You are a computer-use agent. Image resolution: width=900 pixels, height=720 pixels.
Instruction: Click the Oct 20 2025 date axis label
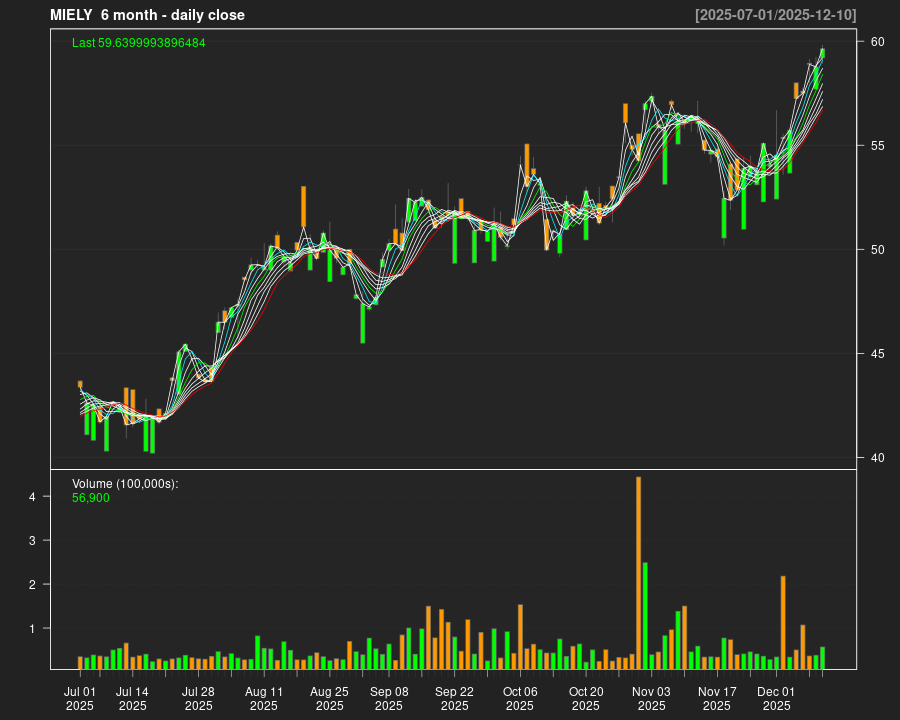586,698
